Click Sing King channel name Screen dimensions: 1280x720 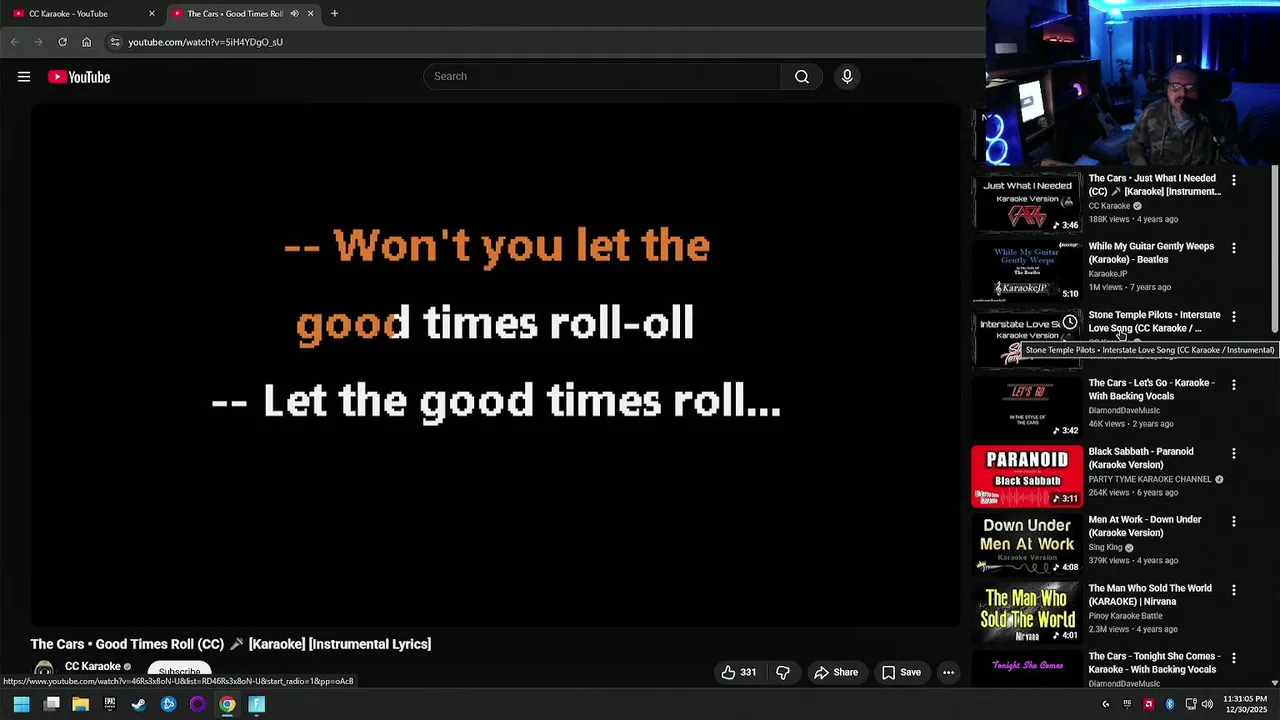click(x=1105, y=548)
